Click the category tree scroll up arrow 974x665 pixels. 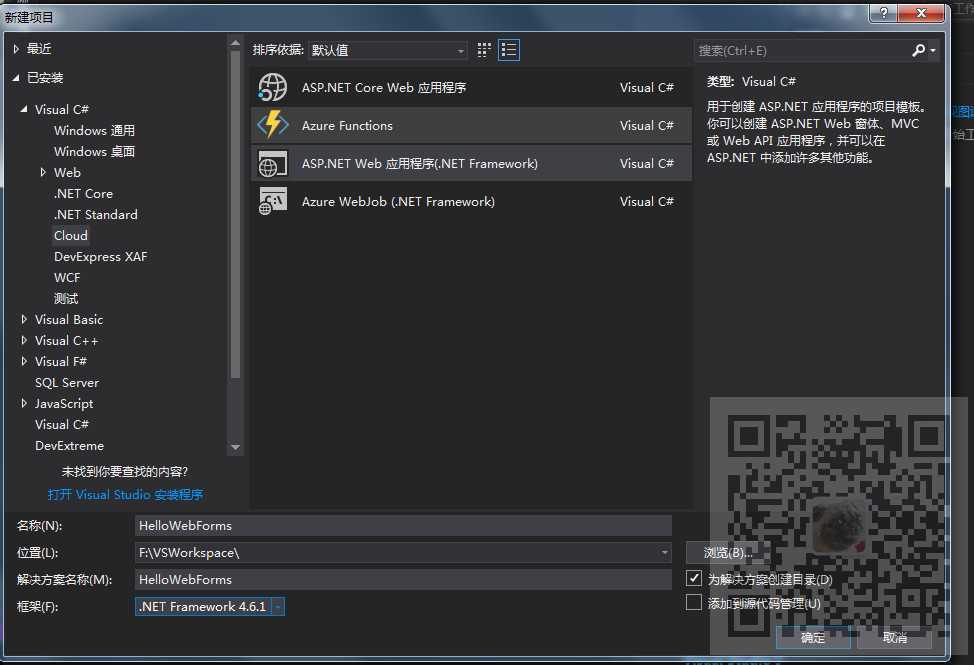235,43
